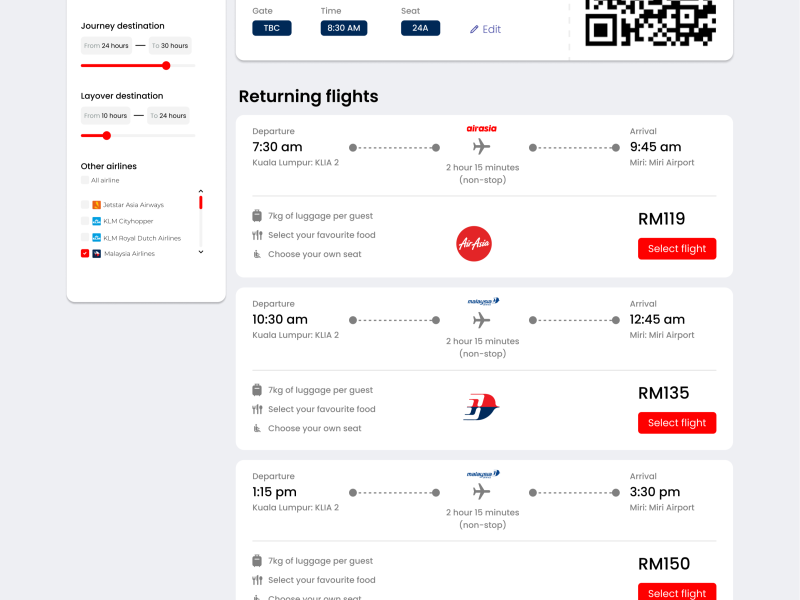The height and width of the screenshot is (600, 800).
Task: Uncheck the Malaysia Airlines checkbox
Action: (x=85, y=254)
